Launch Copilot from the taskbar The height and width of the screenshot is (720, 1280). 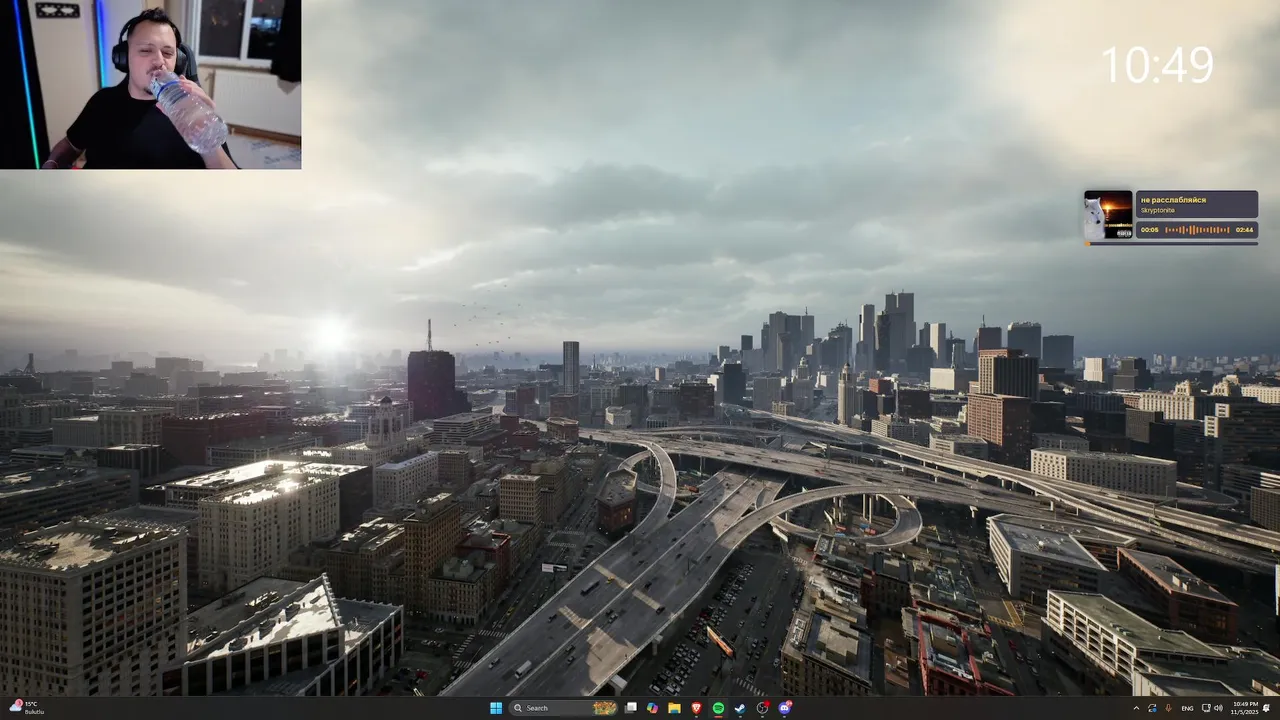coord(652,708)
